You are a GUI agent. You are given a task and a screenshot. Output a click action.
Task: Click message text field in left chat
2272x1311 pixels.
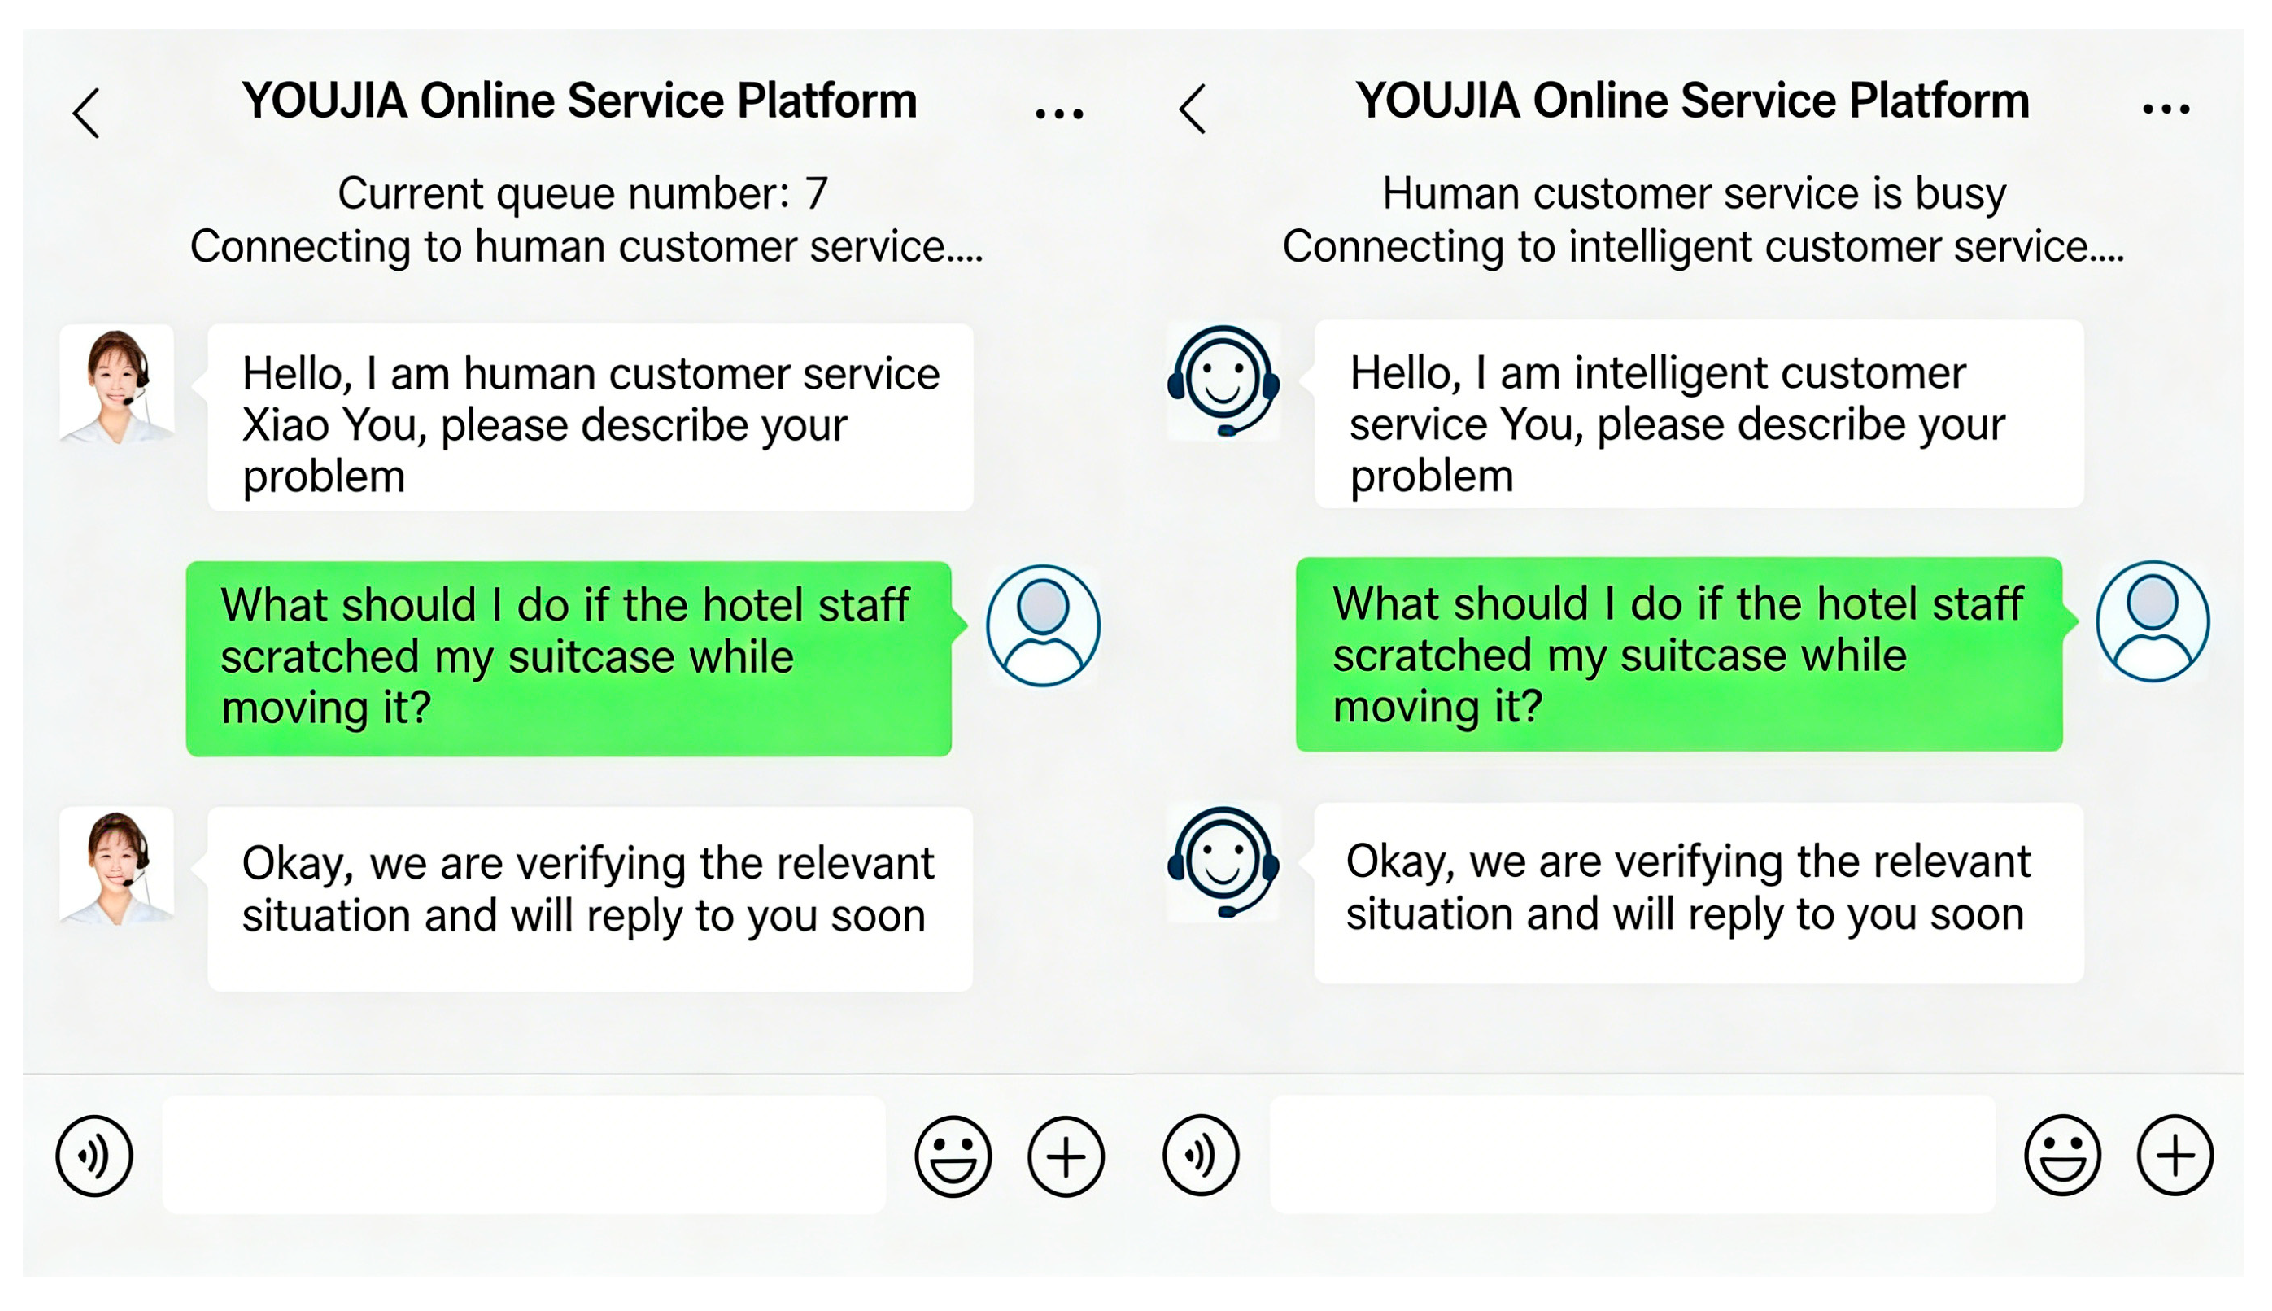[x=524, y=1155]
